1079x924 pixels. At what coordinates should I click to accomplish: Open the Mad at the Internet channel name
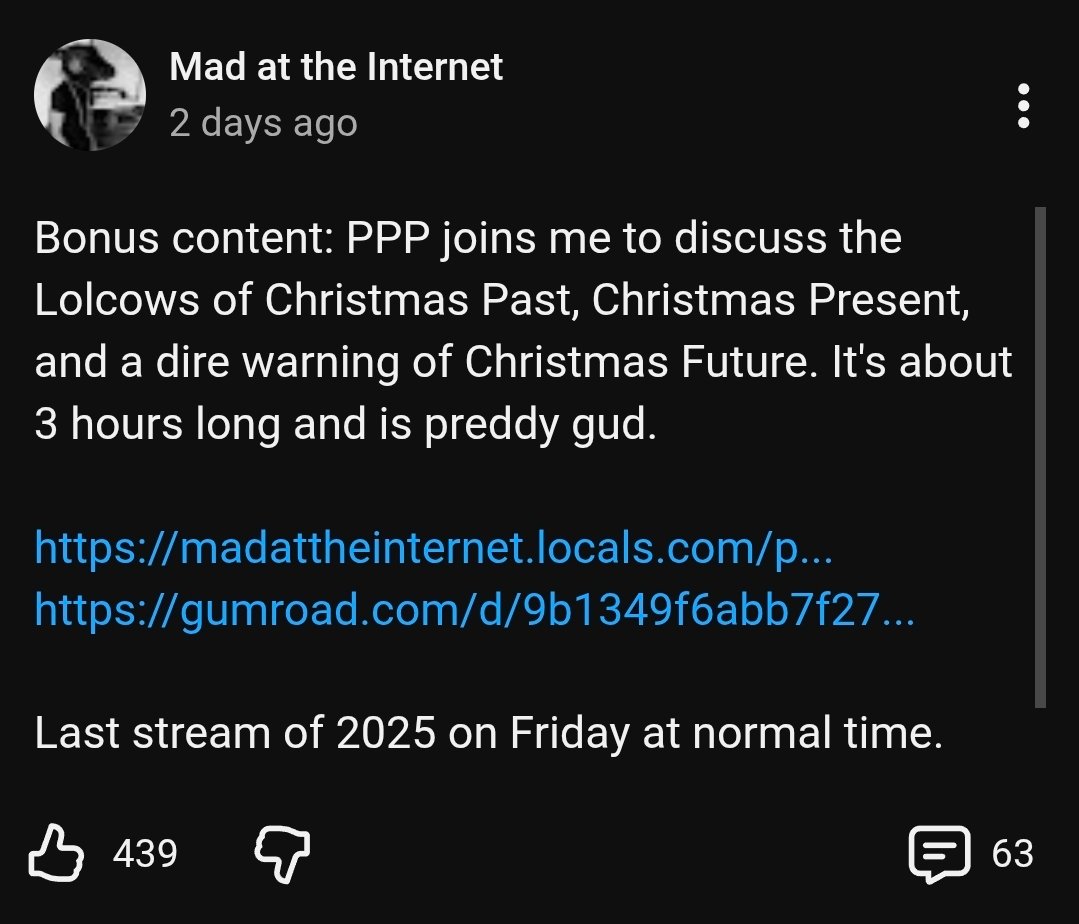(336, 67)
